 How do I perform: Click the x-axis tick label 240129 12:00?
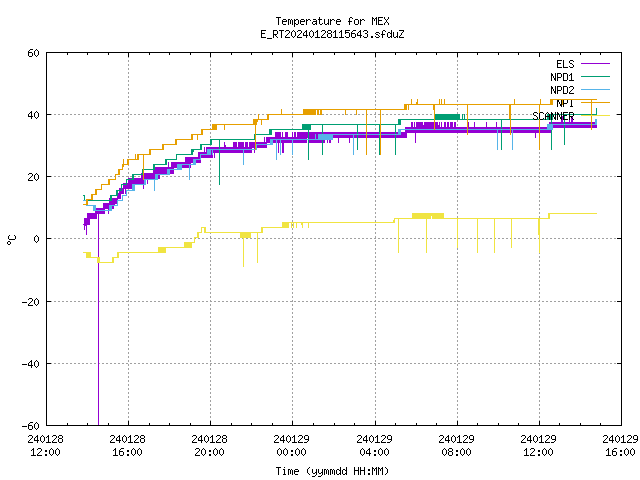pyautogui.click(x=538, y=446)
